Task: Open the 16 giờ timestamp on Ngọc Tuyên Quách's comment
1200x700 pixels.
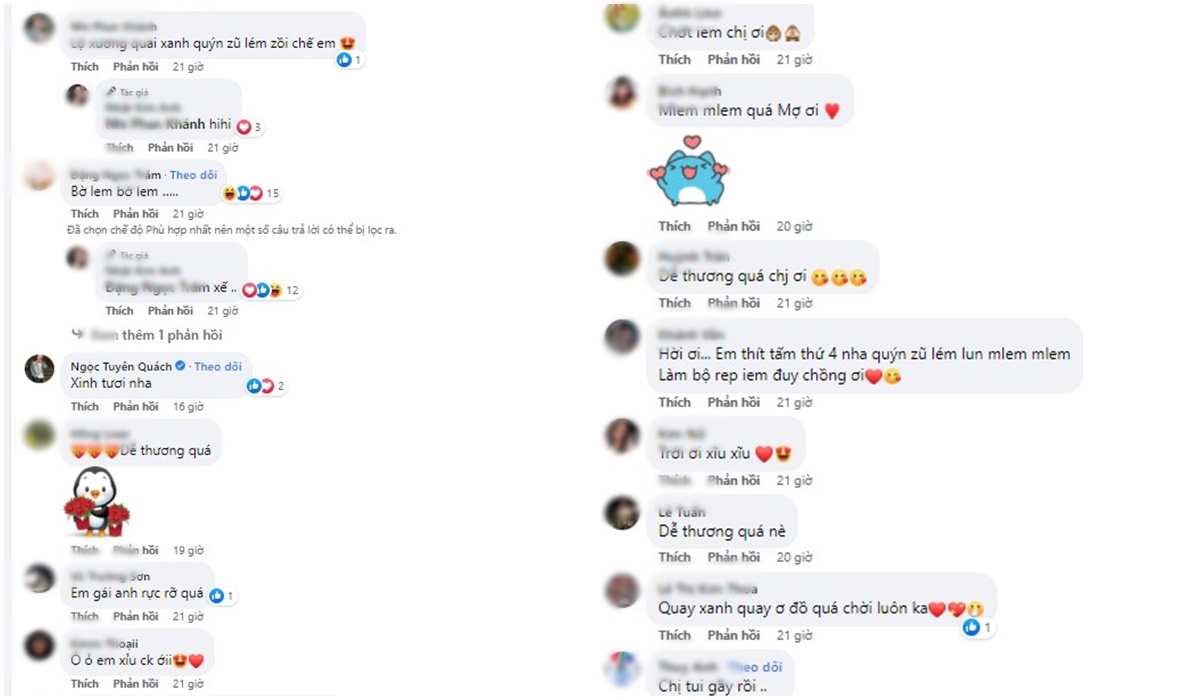Action: point(188,407)
